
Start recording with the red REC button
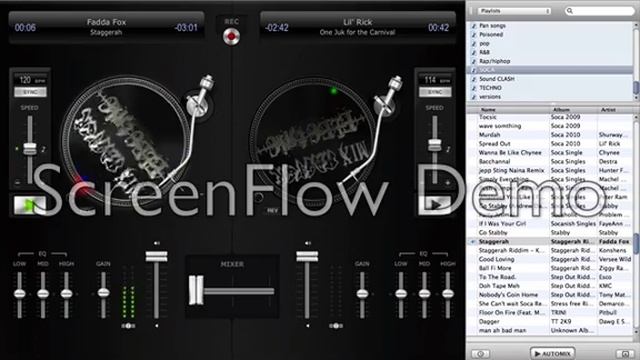231,36
